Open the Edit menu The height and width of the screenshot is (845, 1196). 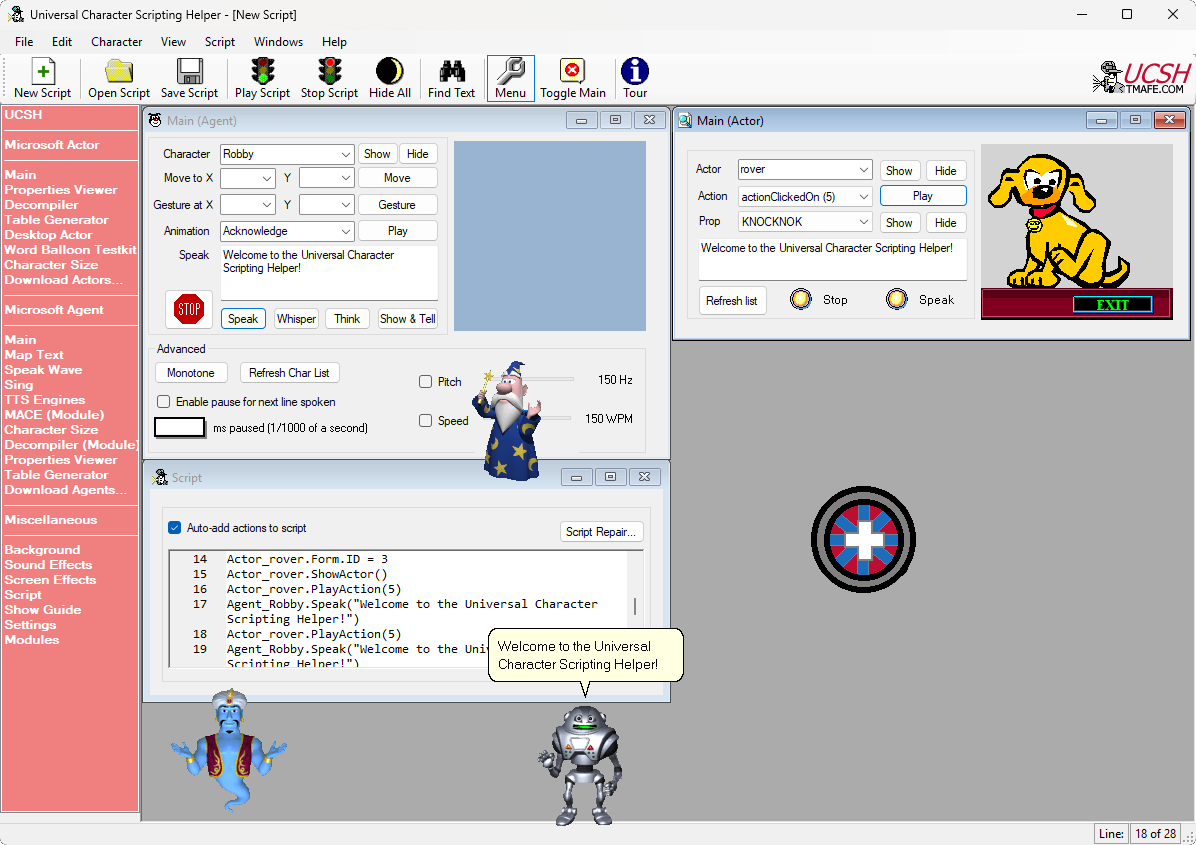[62, 42]
